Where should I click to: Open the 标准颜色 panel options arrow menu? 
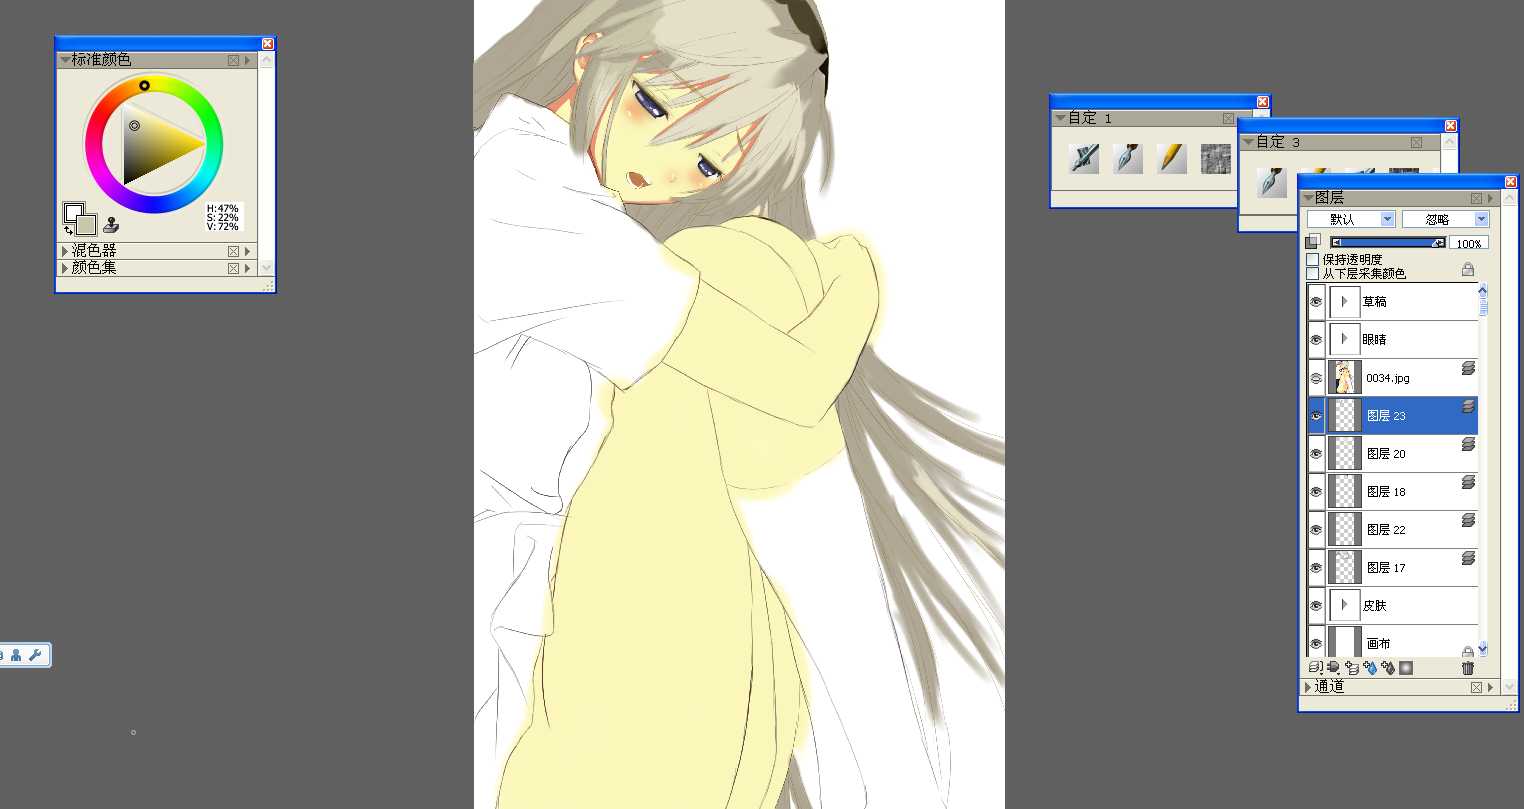pyautogui.click(x=248, y=60)
